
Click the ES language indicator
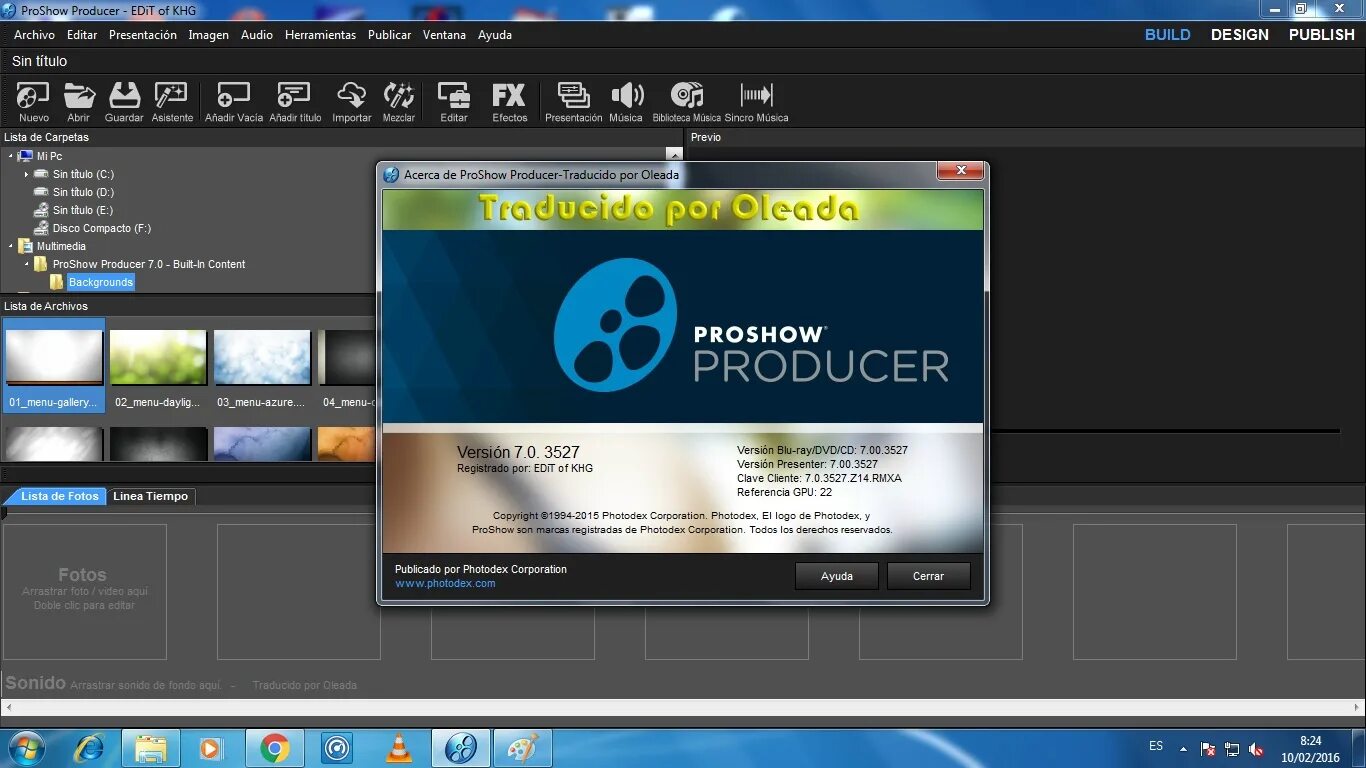[1156, 746]
